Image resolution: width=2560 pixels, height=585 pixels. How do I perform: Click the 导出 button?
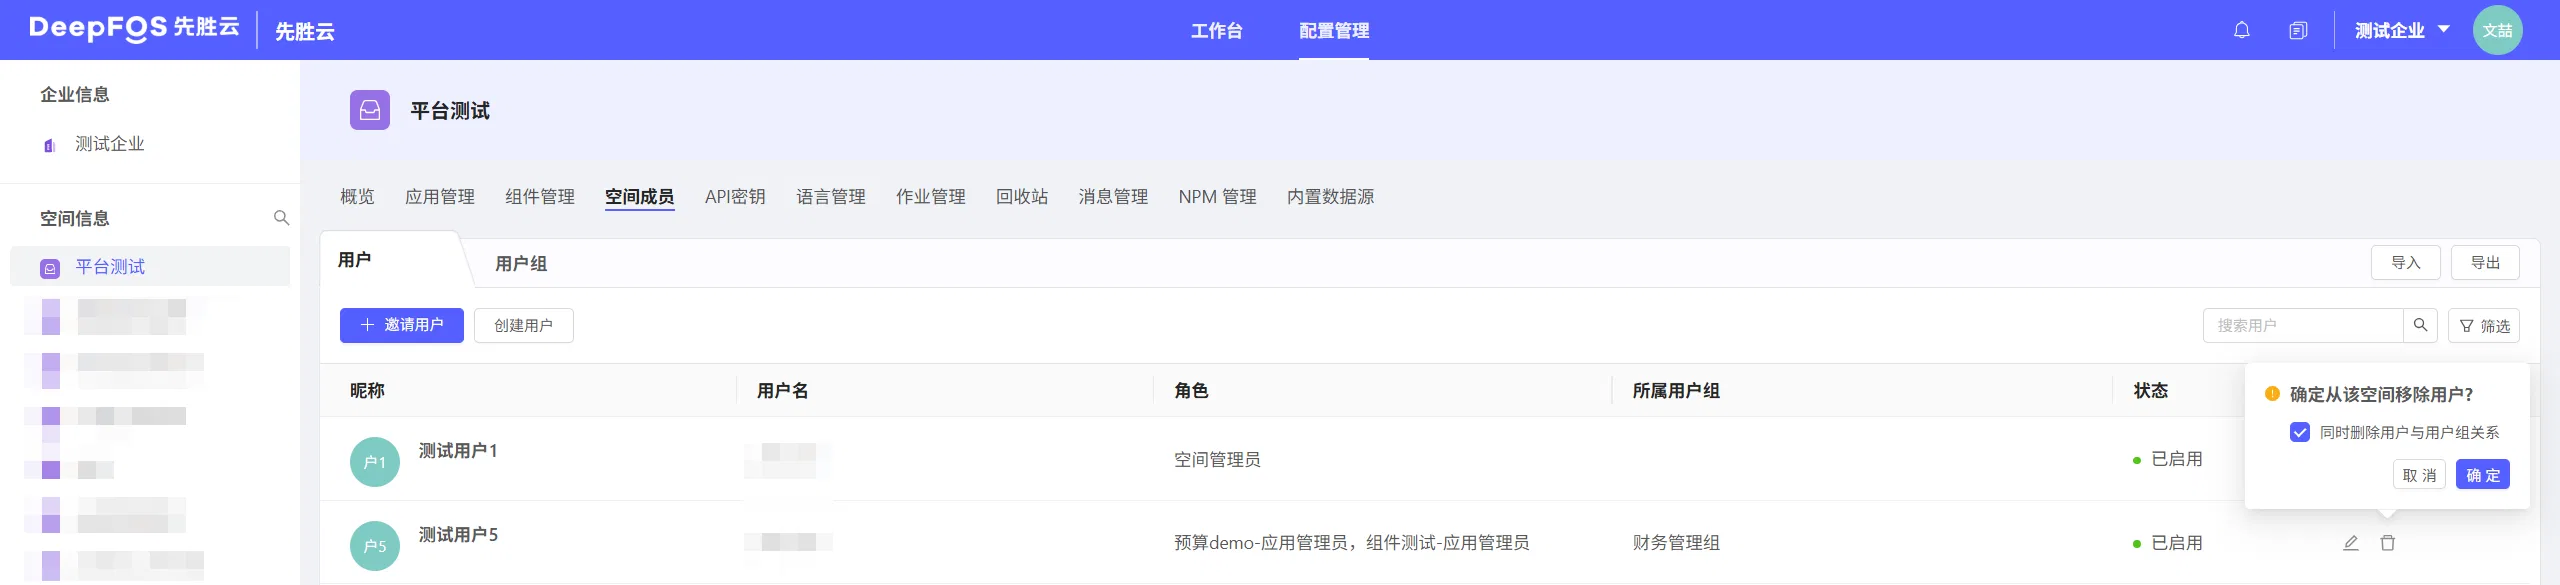coord(2485,263)
